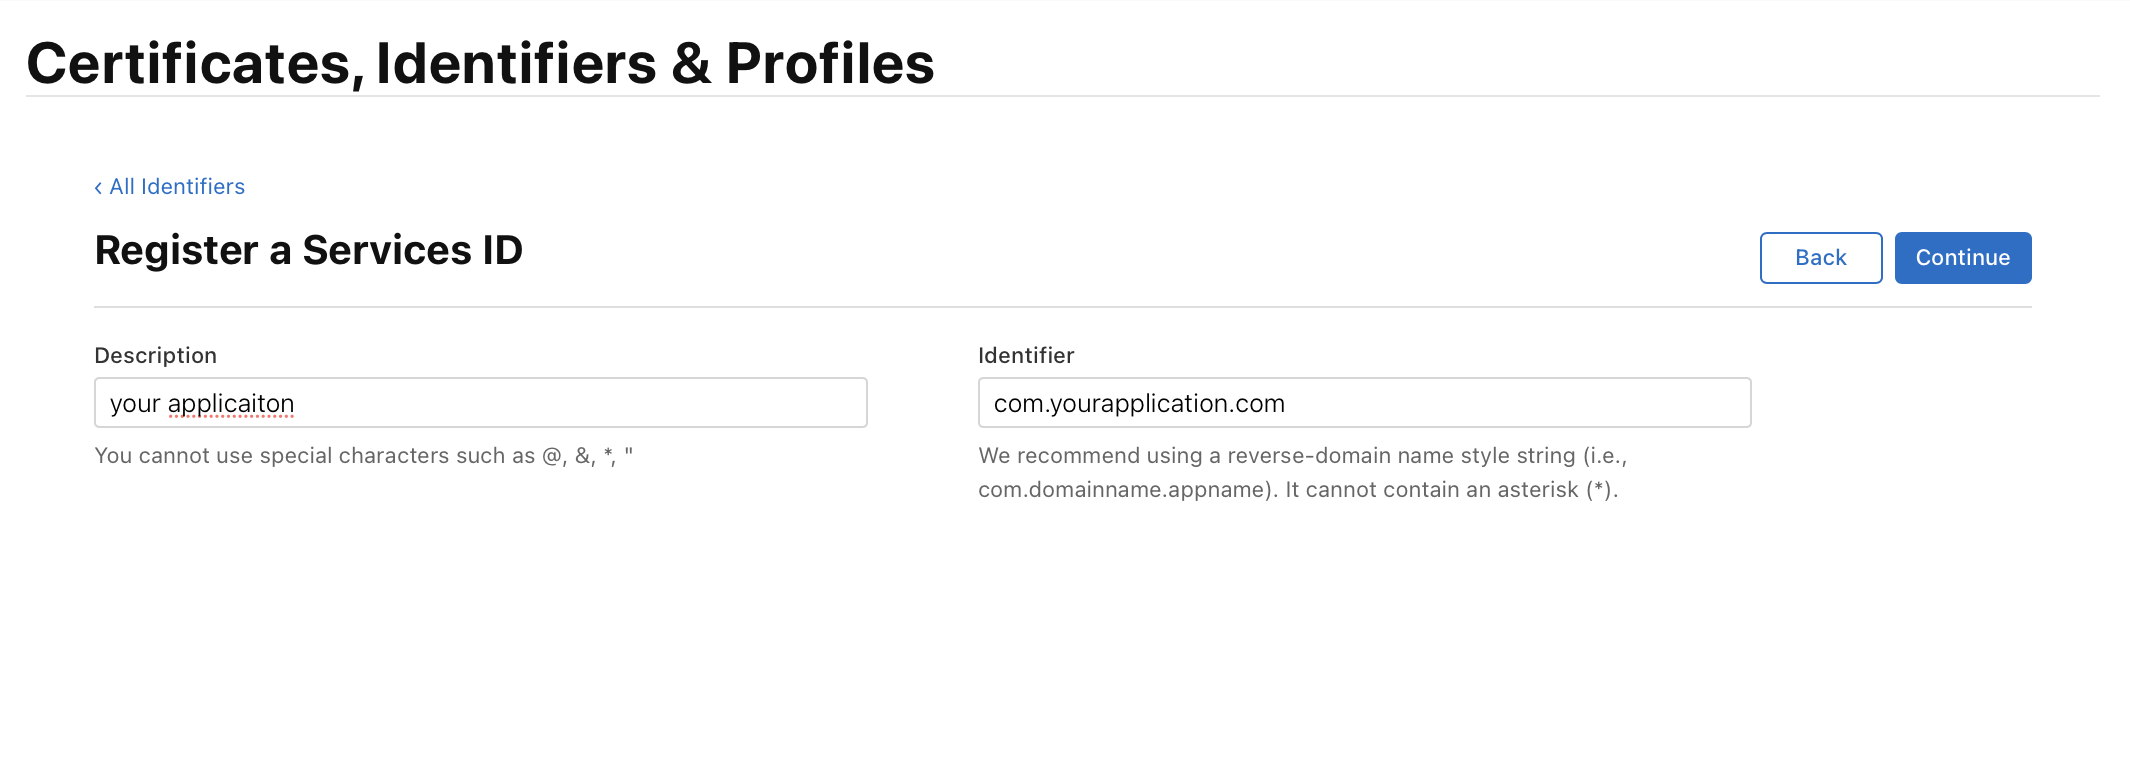Click the "com.domainname.appname" example text

1122,490
